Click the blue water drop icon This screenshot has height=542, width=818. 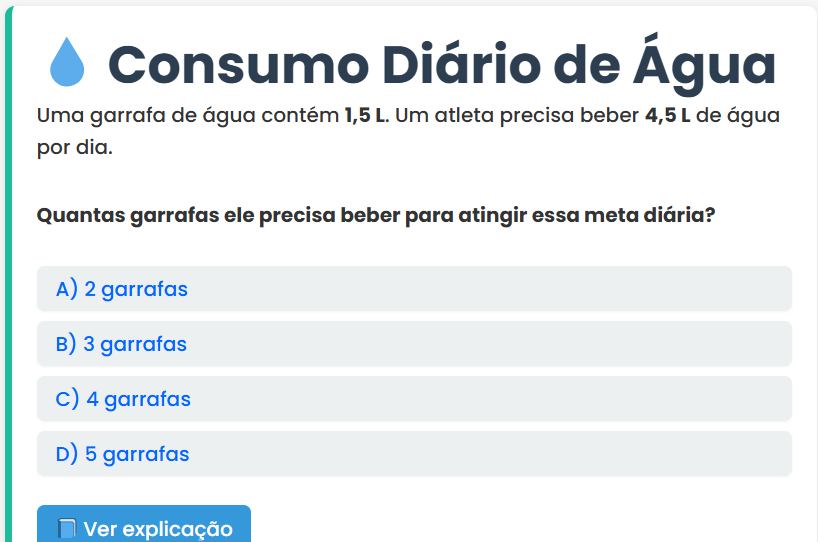pos(68,63)
